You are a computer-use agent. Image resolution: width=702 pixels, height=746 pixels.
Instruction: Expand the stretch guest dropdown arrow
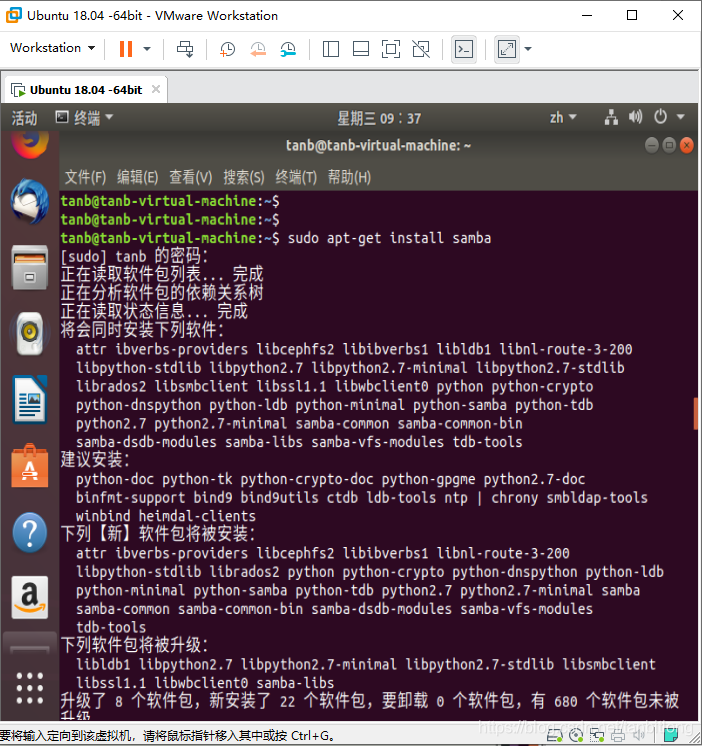click(527, 49)
